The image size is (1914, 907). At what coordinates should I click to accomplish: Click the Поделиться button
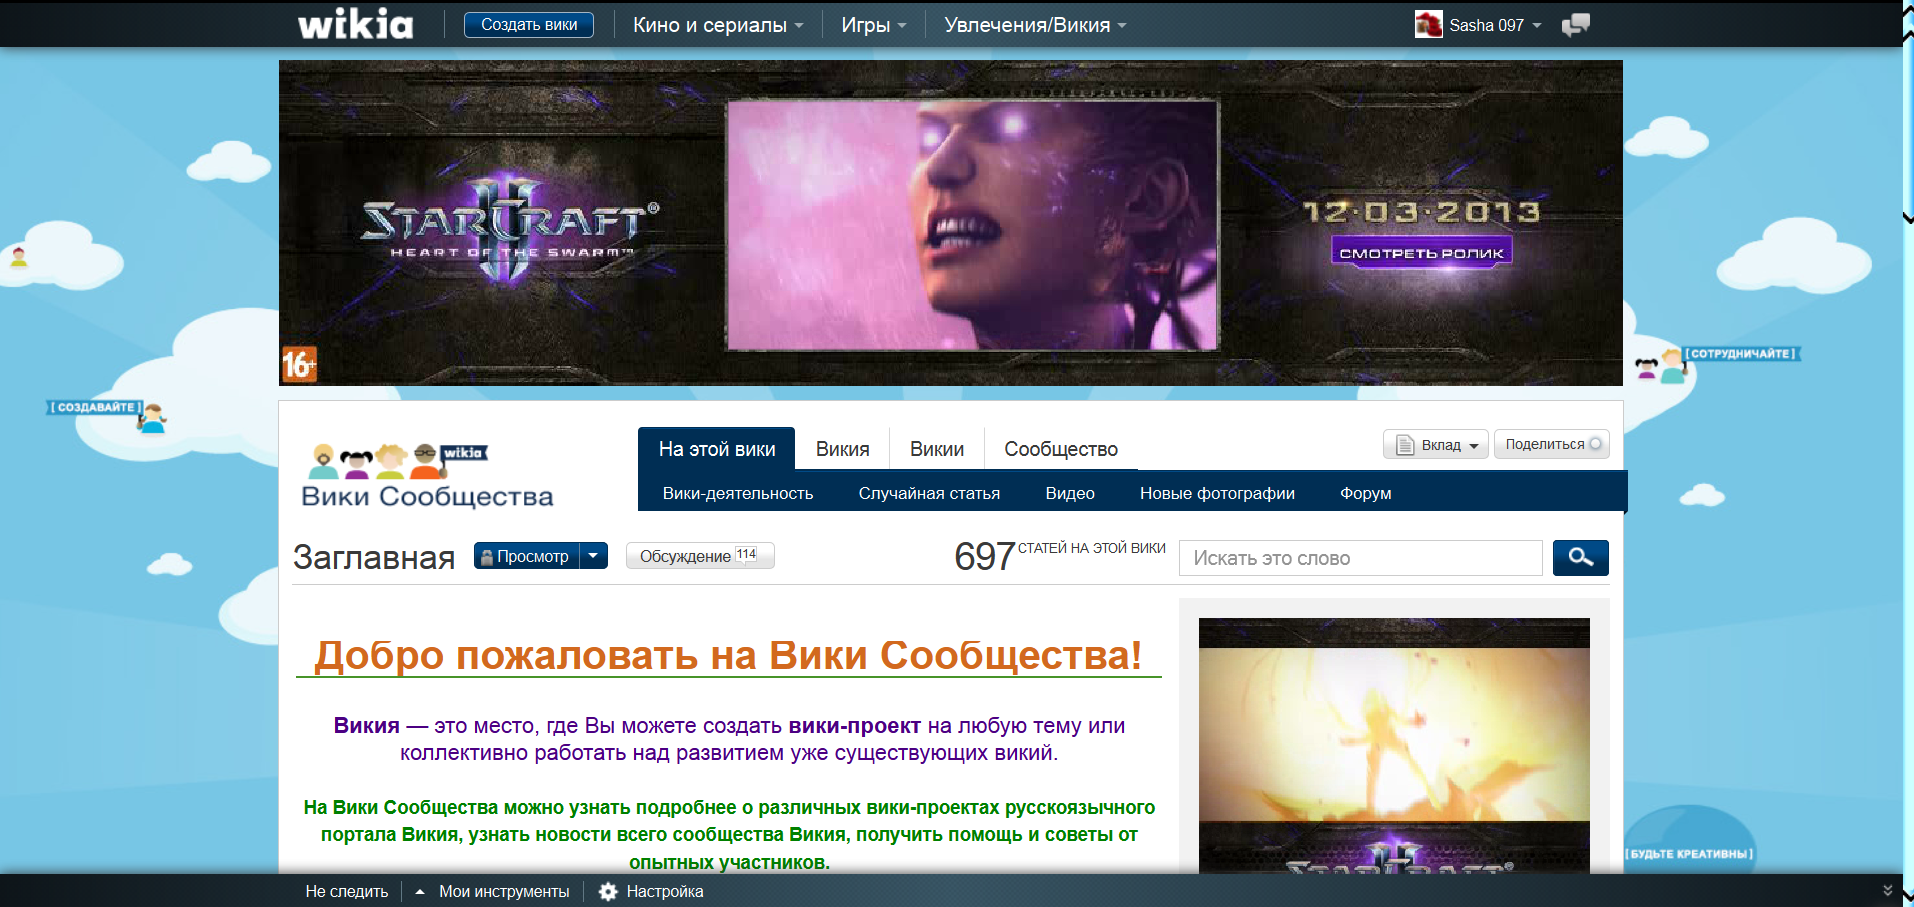pyautogui.click(x=1551, y=444)
